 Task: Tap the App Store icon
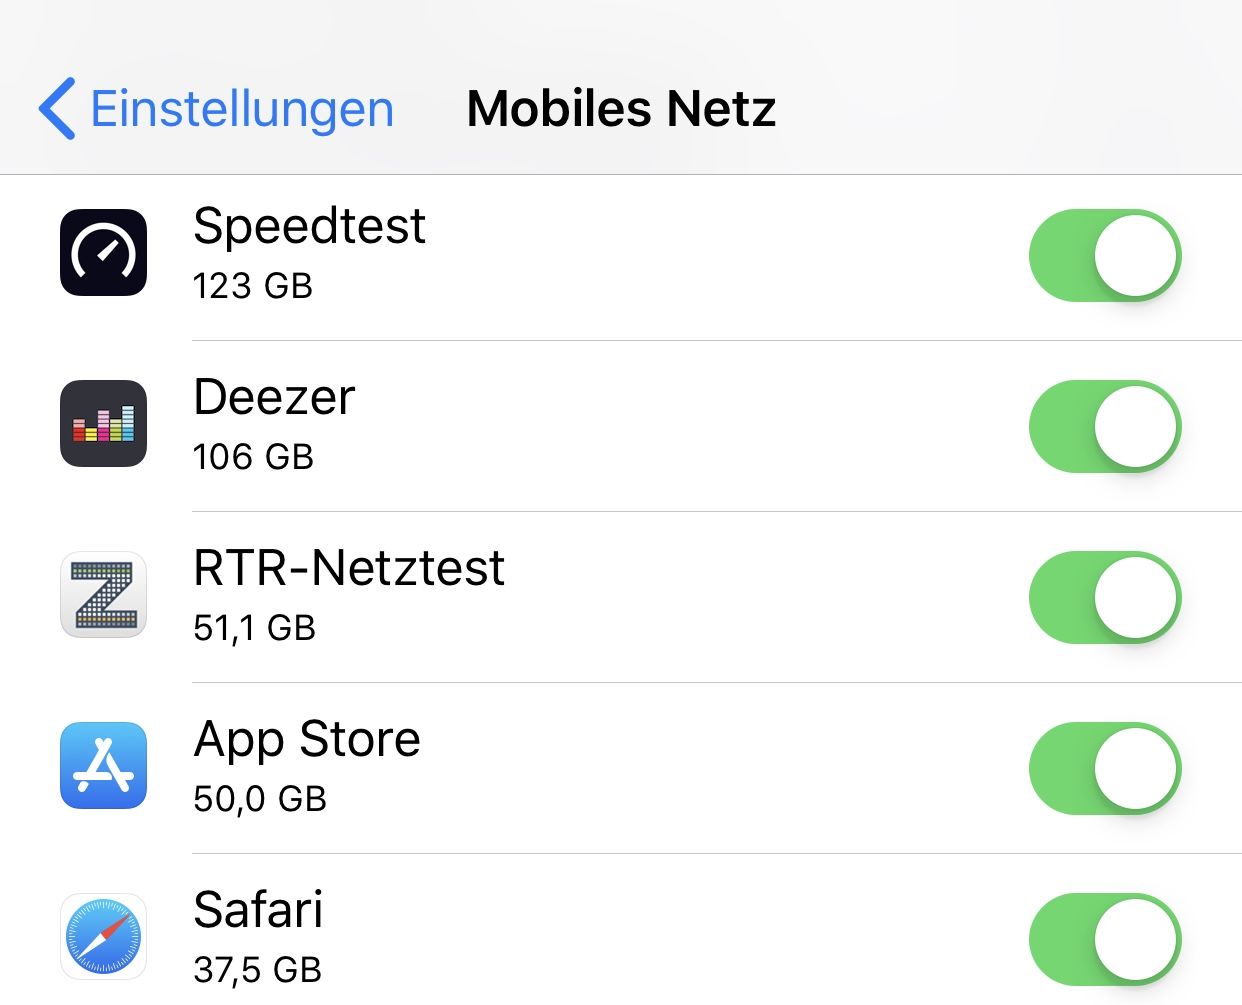[x=103, y=765]
